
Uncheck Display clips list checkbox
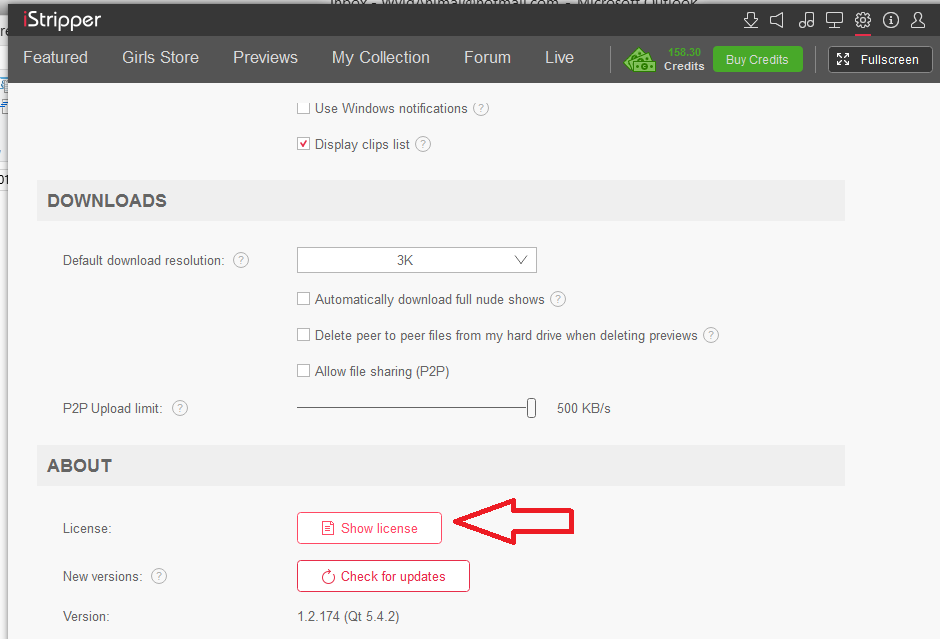(x=304, y=144)
